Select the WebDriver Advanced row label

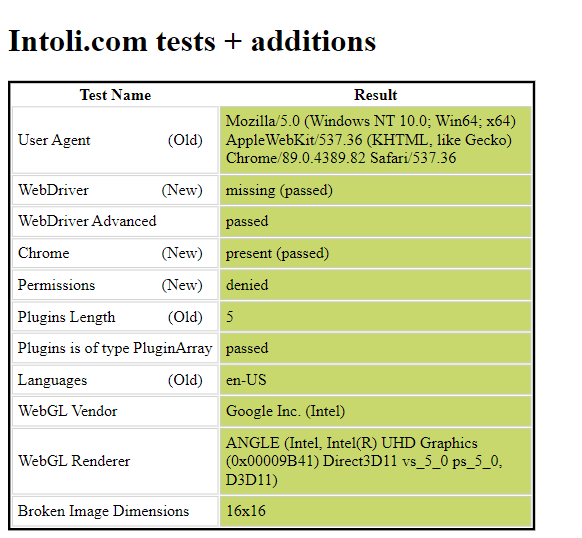click(115, 221)
